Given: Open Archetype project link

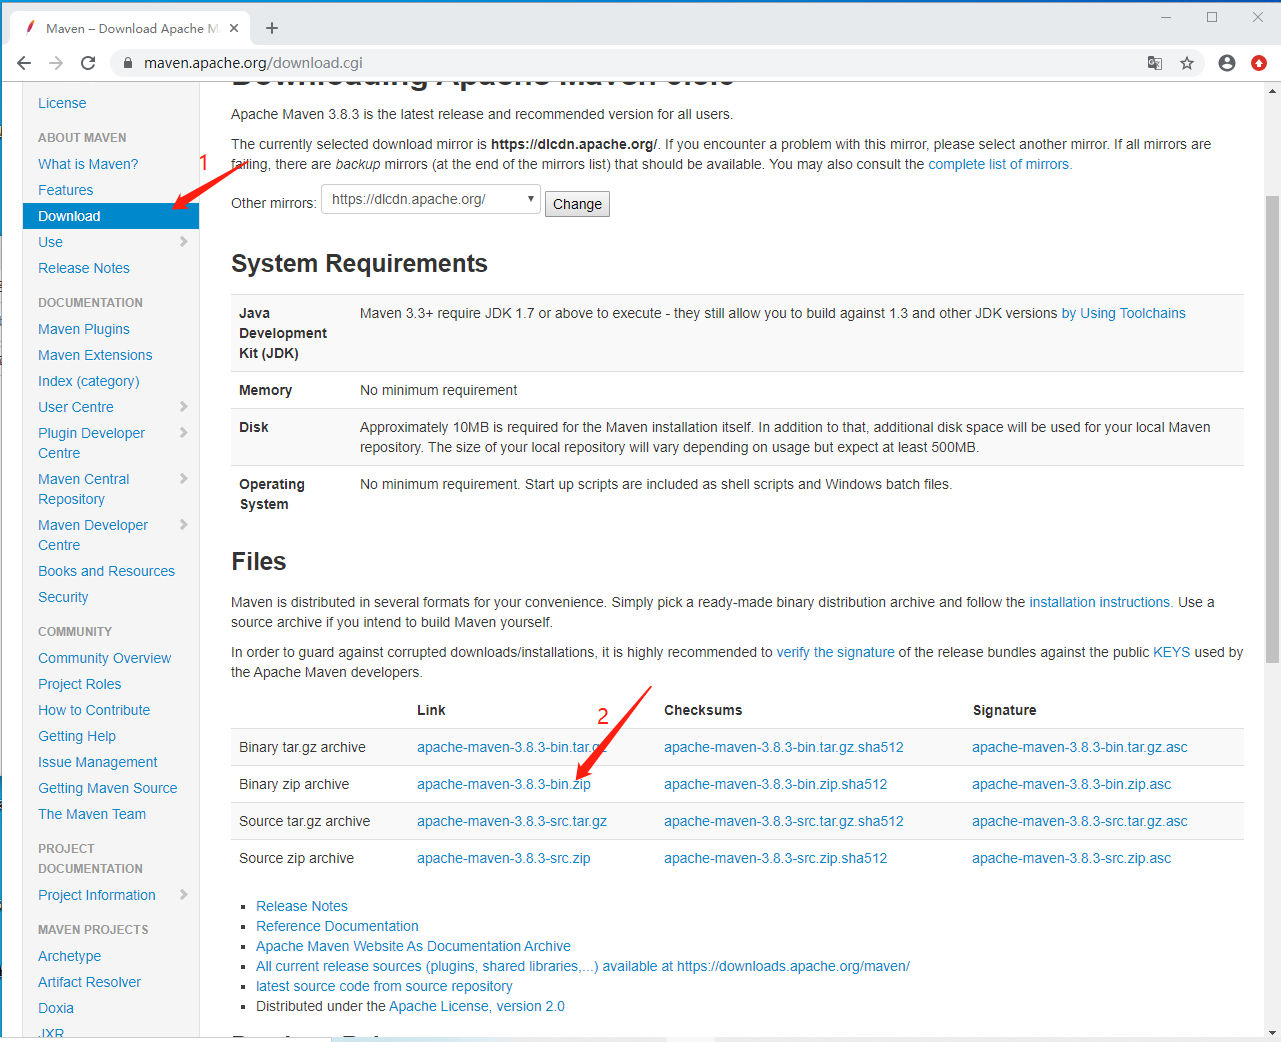Looking at the screenshot, I should [70, 956].
